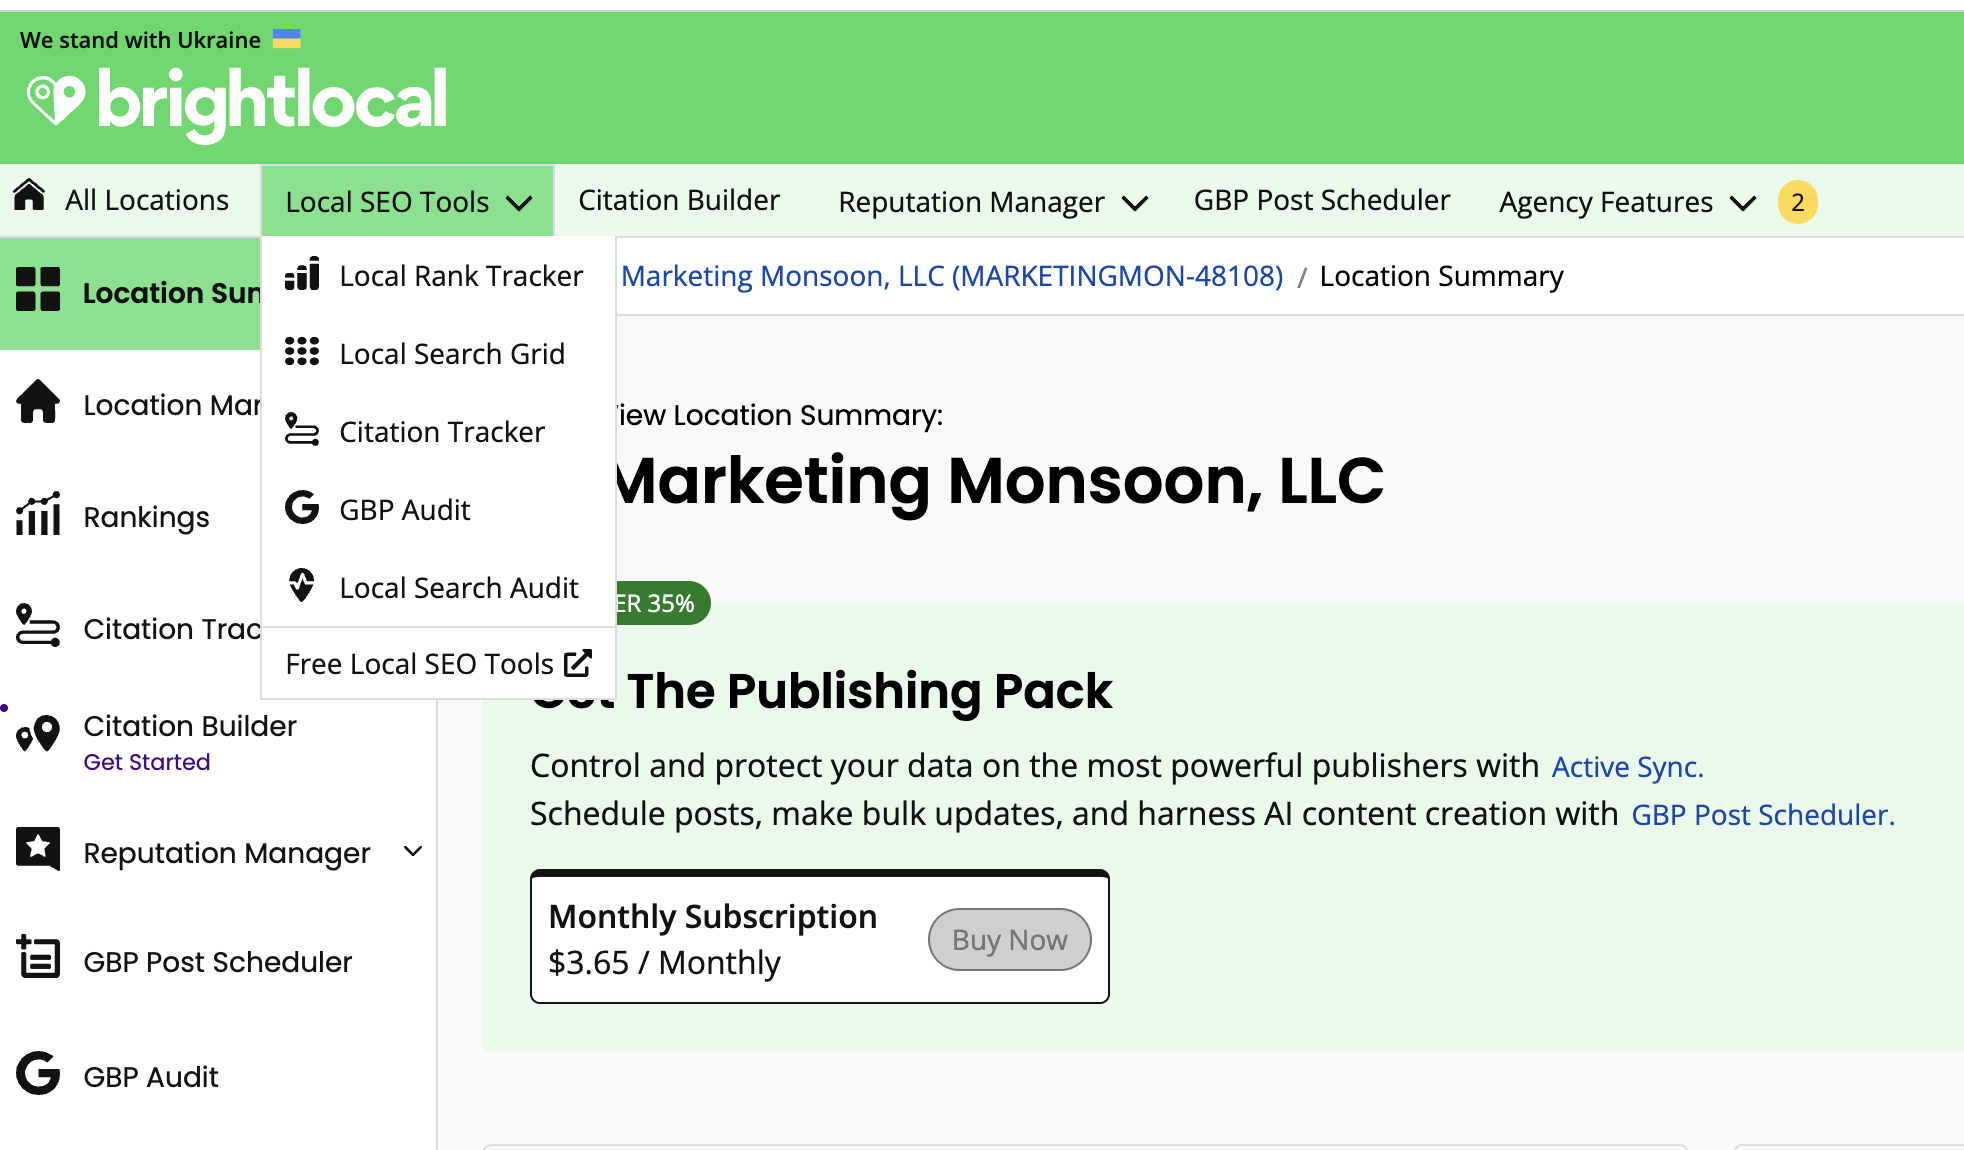This screenshot has height=1150, width=1964.
Task: Open All Locations in top navigation
Action: point(122,200)
